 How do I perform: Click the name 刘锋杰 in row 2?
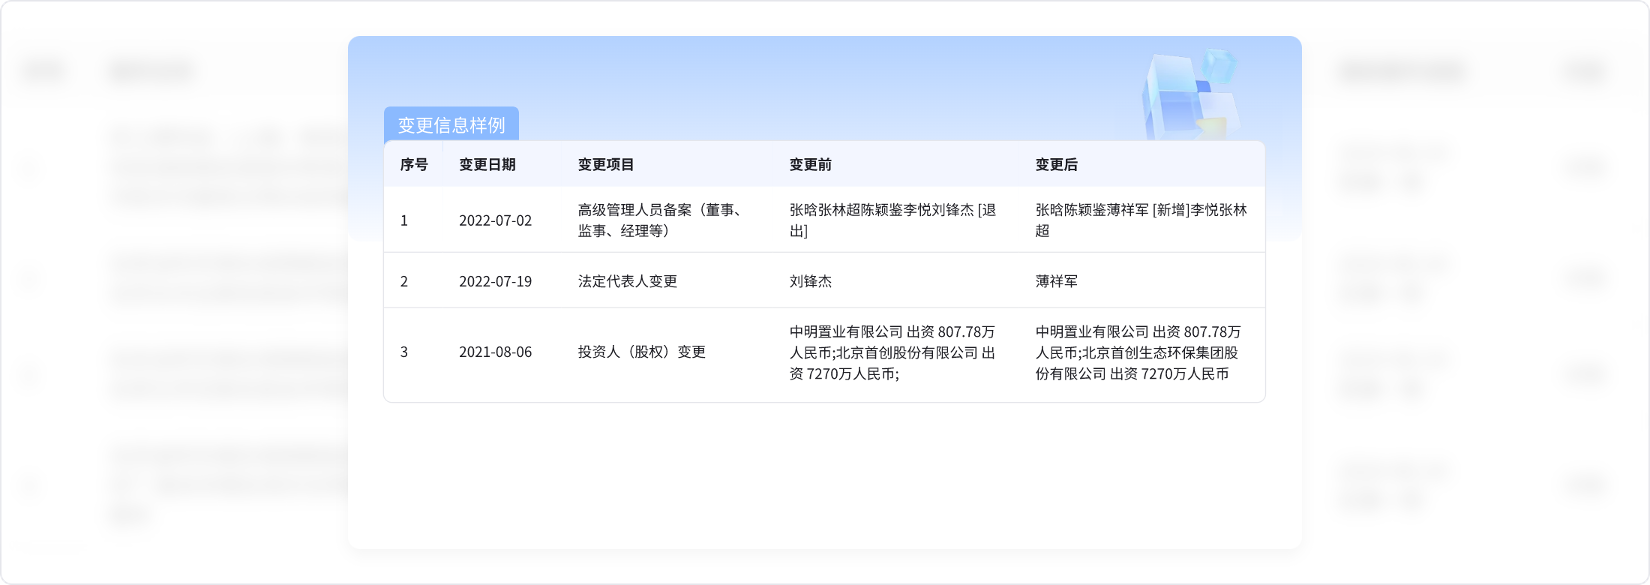pyautogui.click(x=810, y=281)
